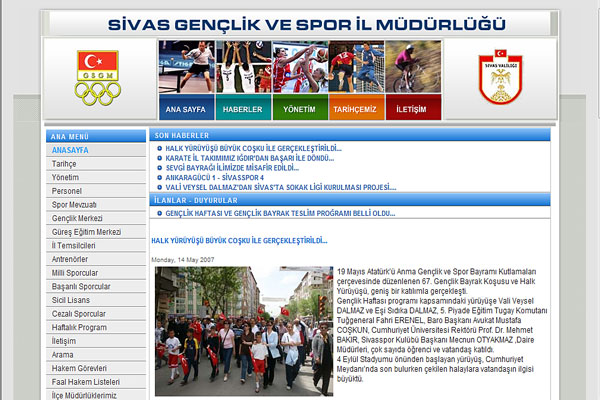This screenshot has height=400, width=600.
Task: Click the bullet icon beside Vali Veysel news
Action: click(x=159, y=187)
